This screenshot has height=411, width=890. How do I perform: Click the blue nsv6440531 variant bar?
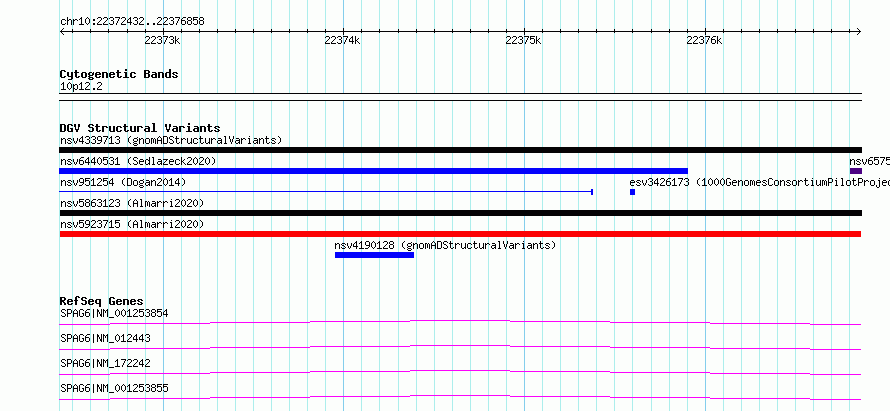[x=373, y=171]
